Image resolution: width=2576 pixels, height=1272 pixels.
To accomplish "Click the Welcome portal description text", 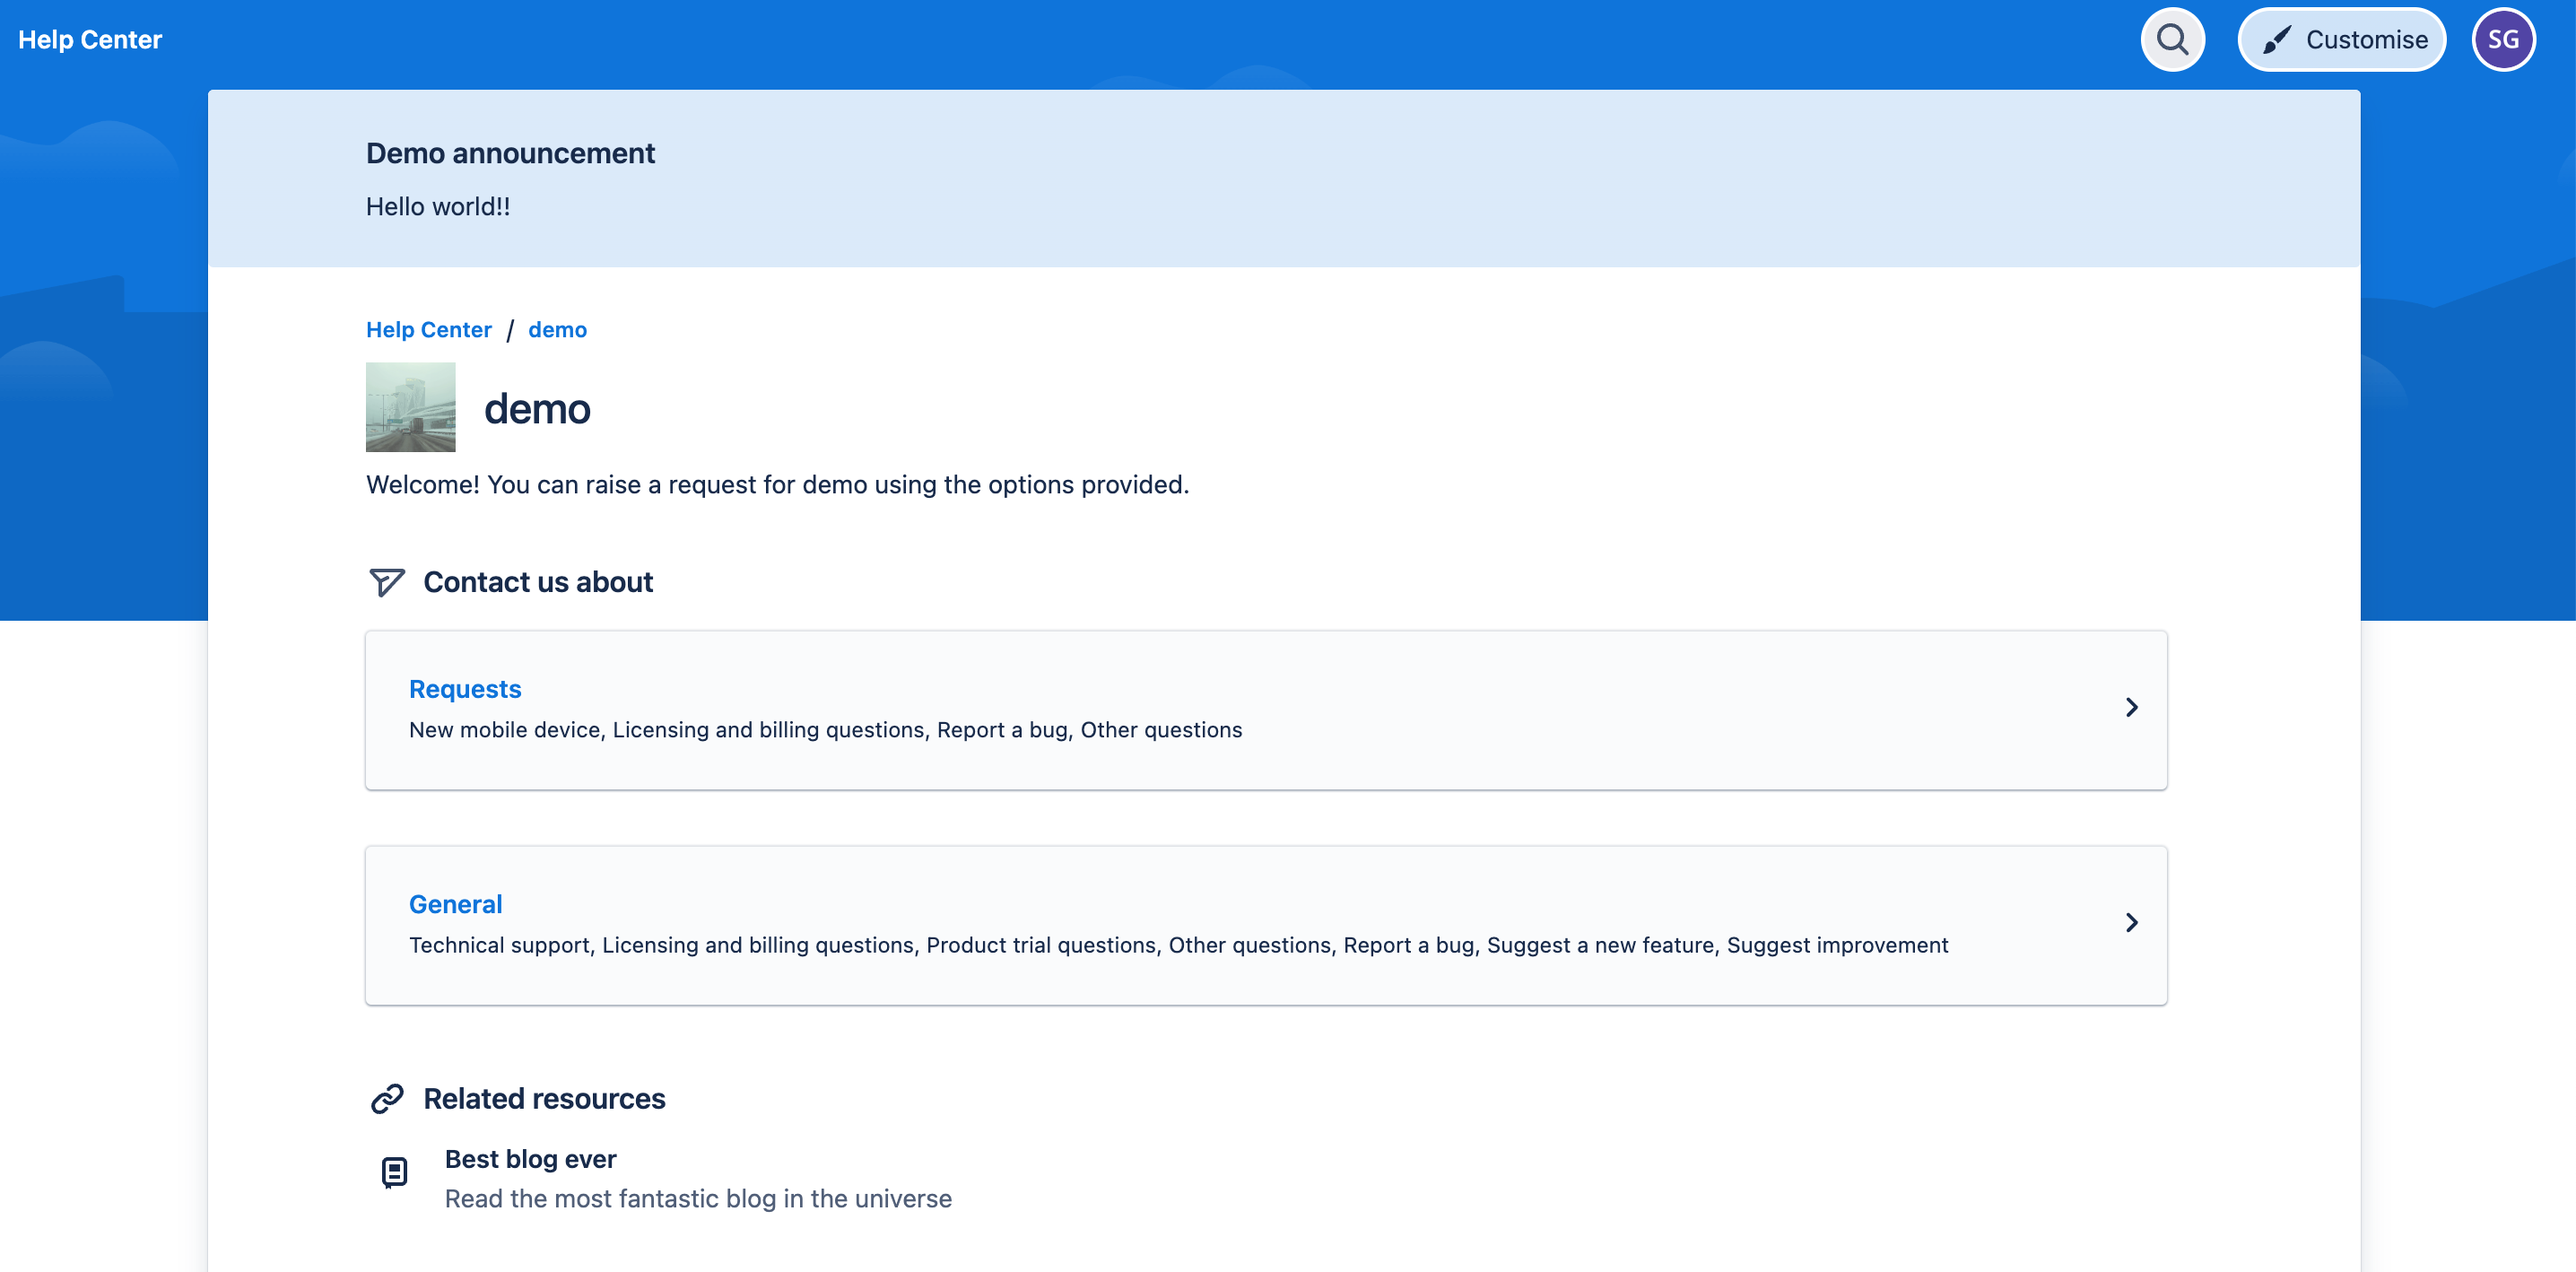I will coord(777,484).
